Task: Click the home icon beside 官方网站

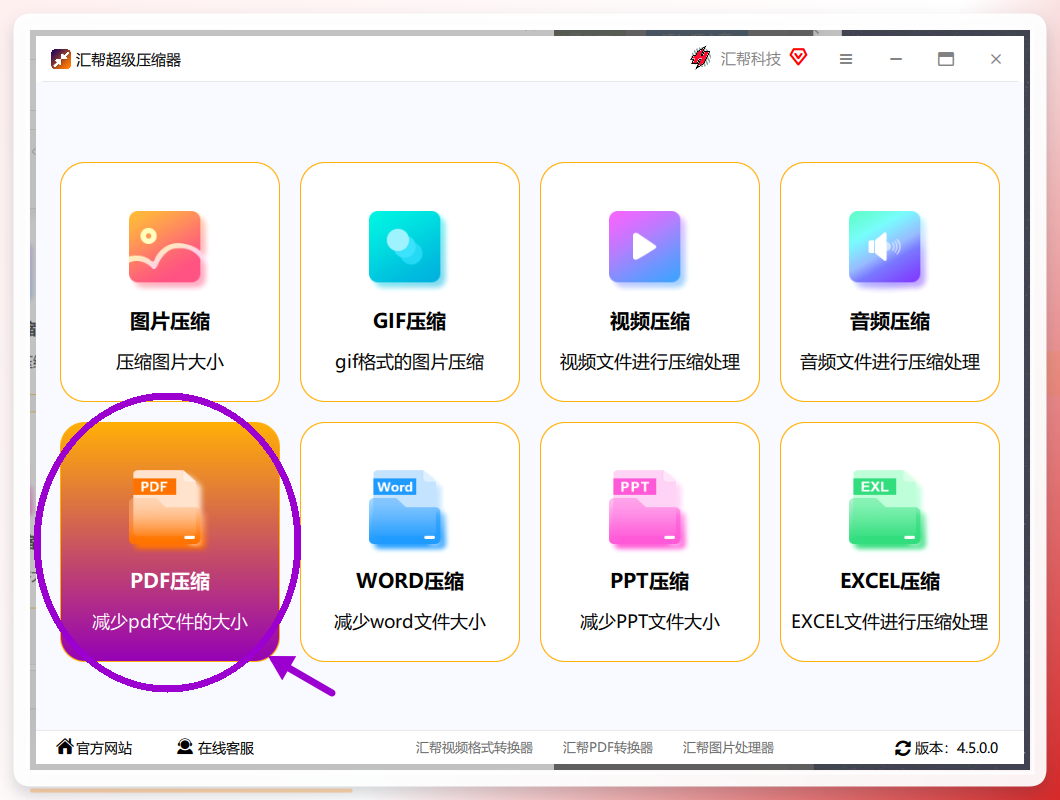Action: [x=64, y=746]
